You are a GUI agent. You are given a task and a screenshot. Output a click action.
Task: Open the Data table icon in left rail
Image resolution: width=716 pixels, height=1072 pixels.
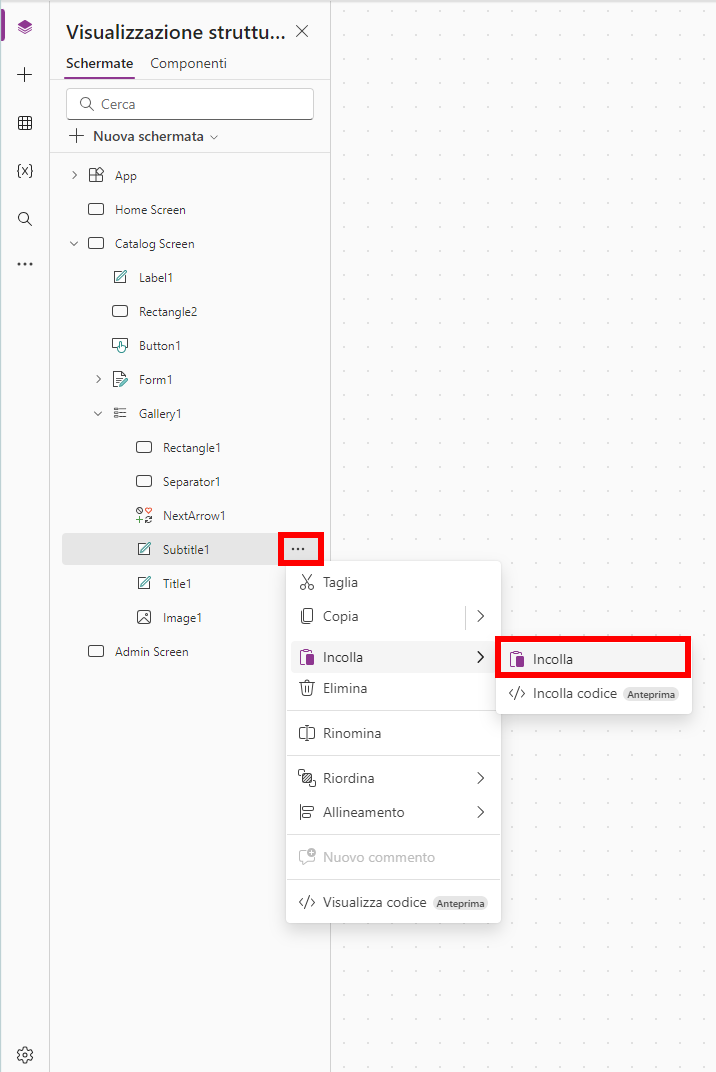point(25,123)
